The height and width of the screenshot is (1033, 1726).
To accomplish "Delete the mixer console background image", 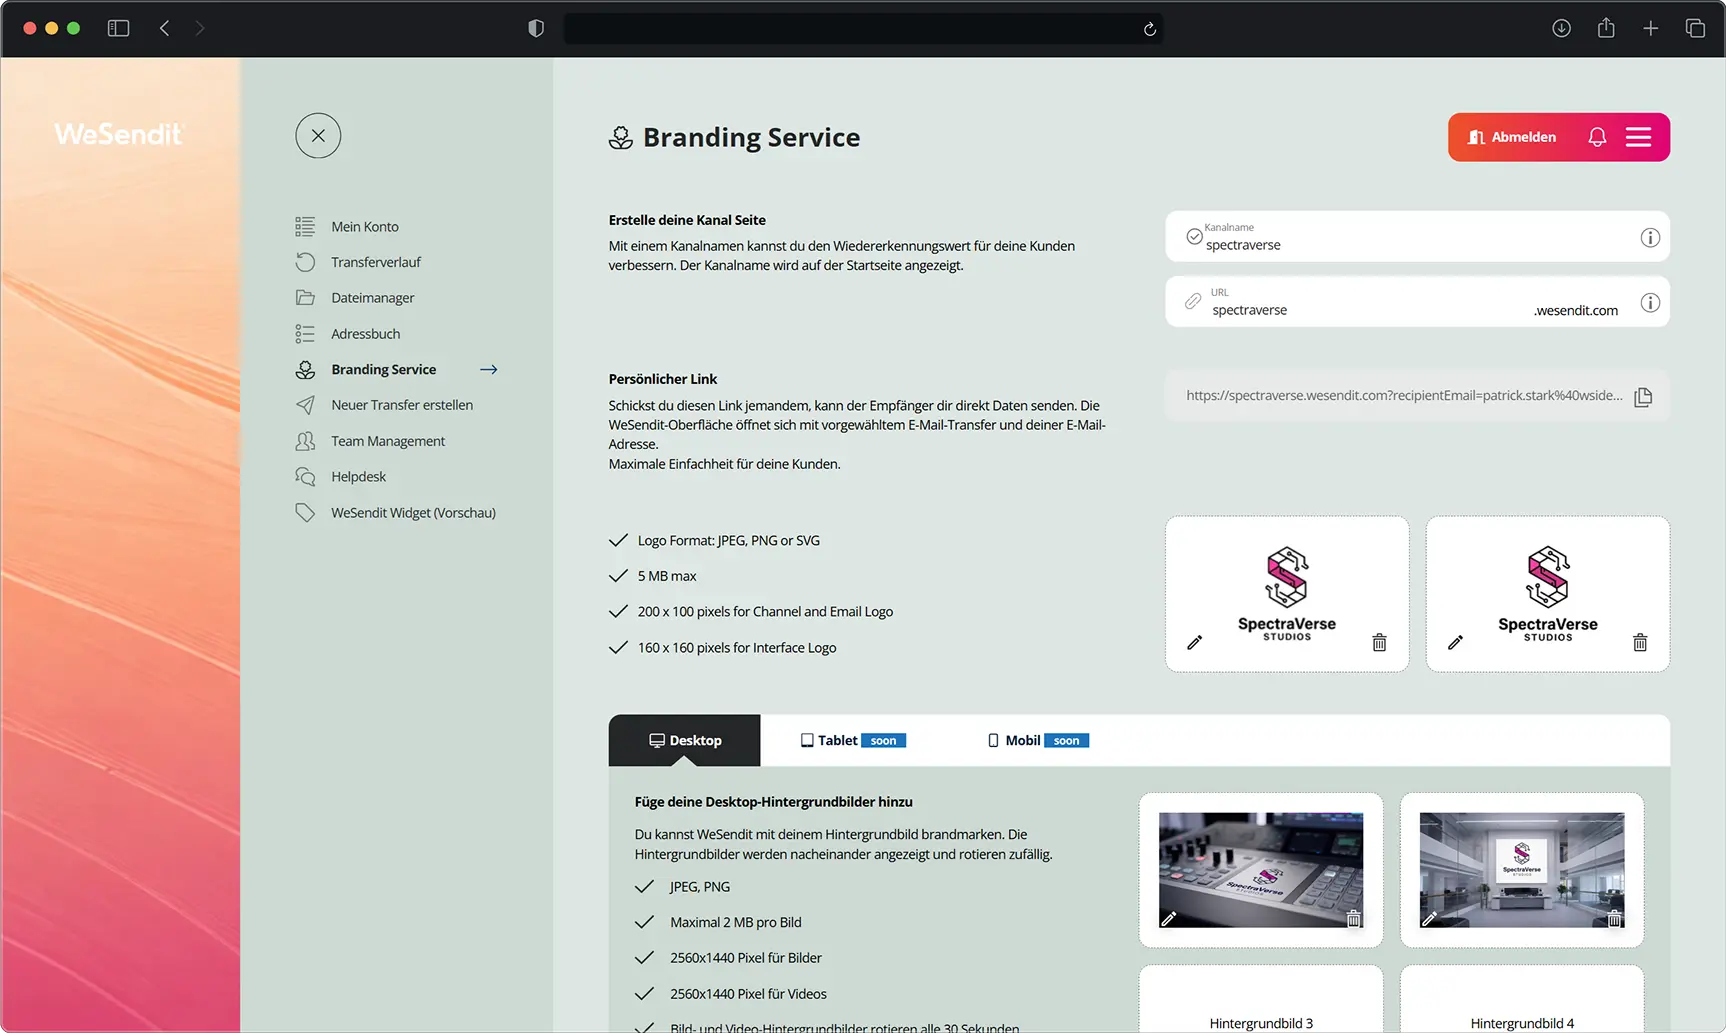I will pos(1354,919).
